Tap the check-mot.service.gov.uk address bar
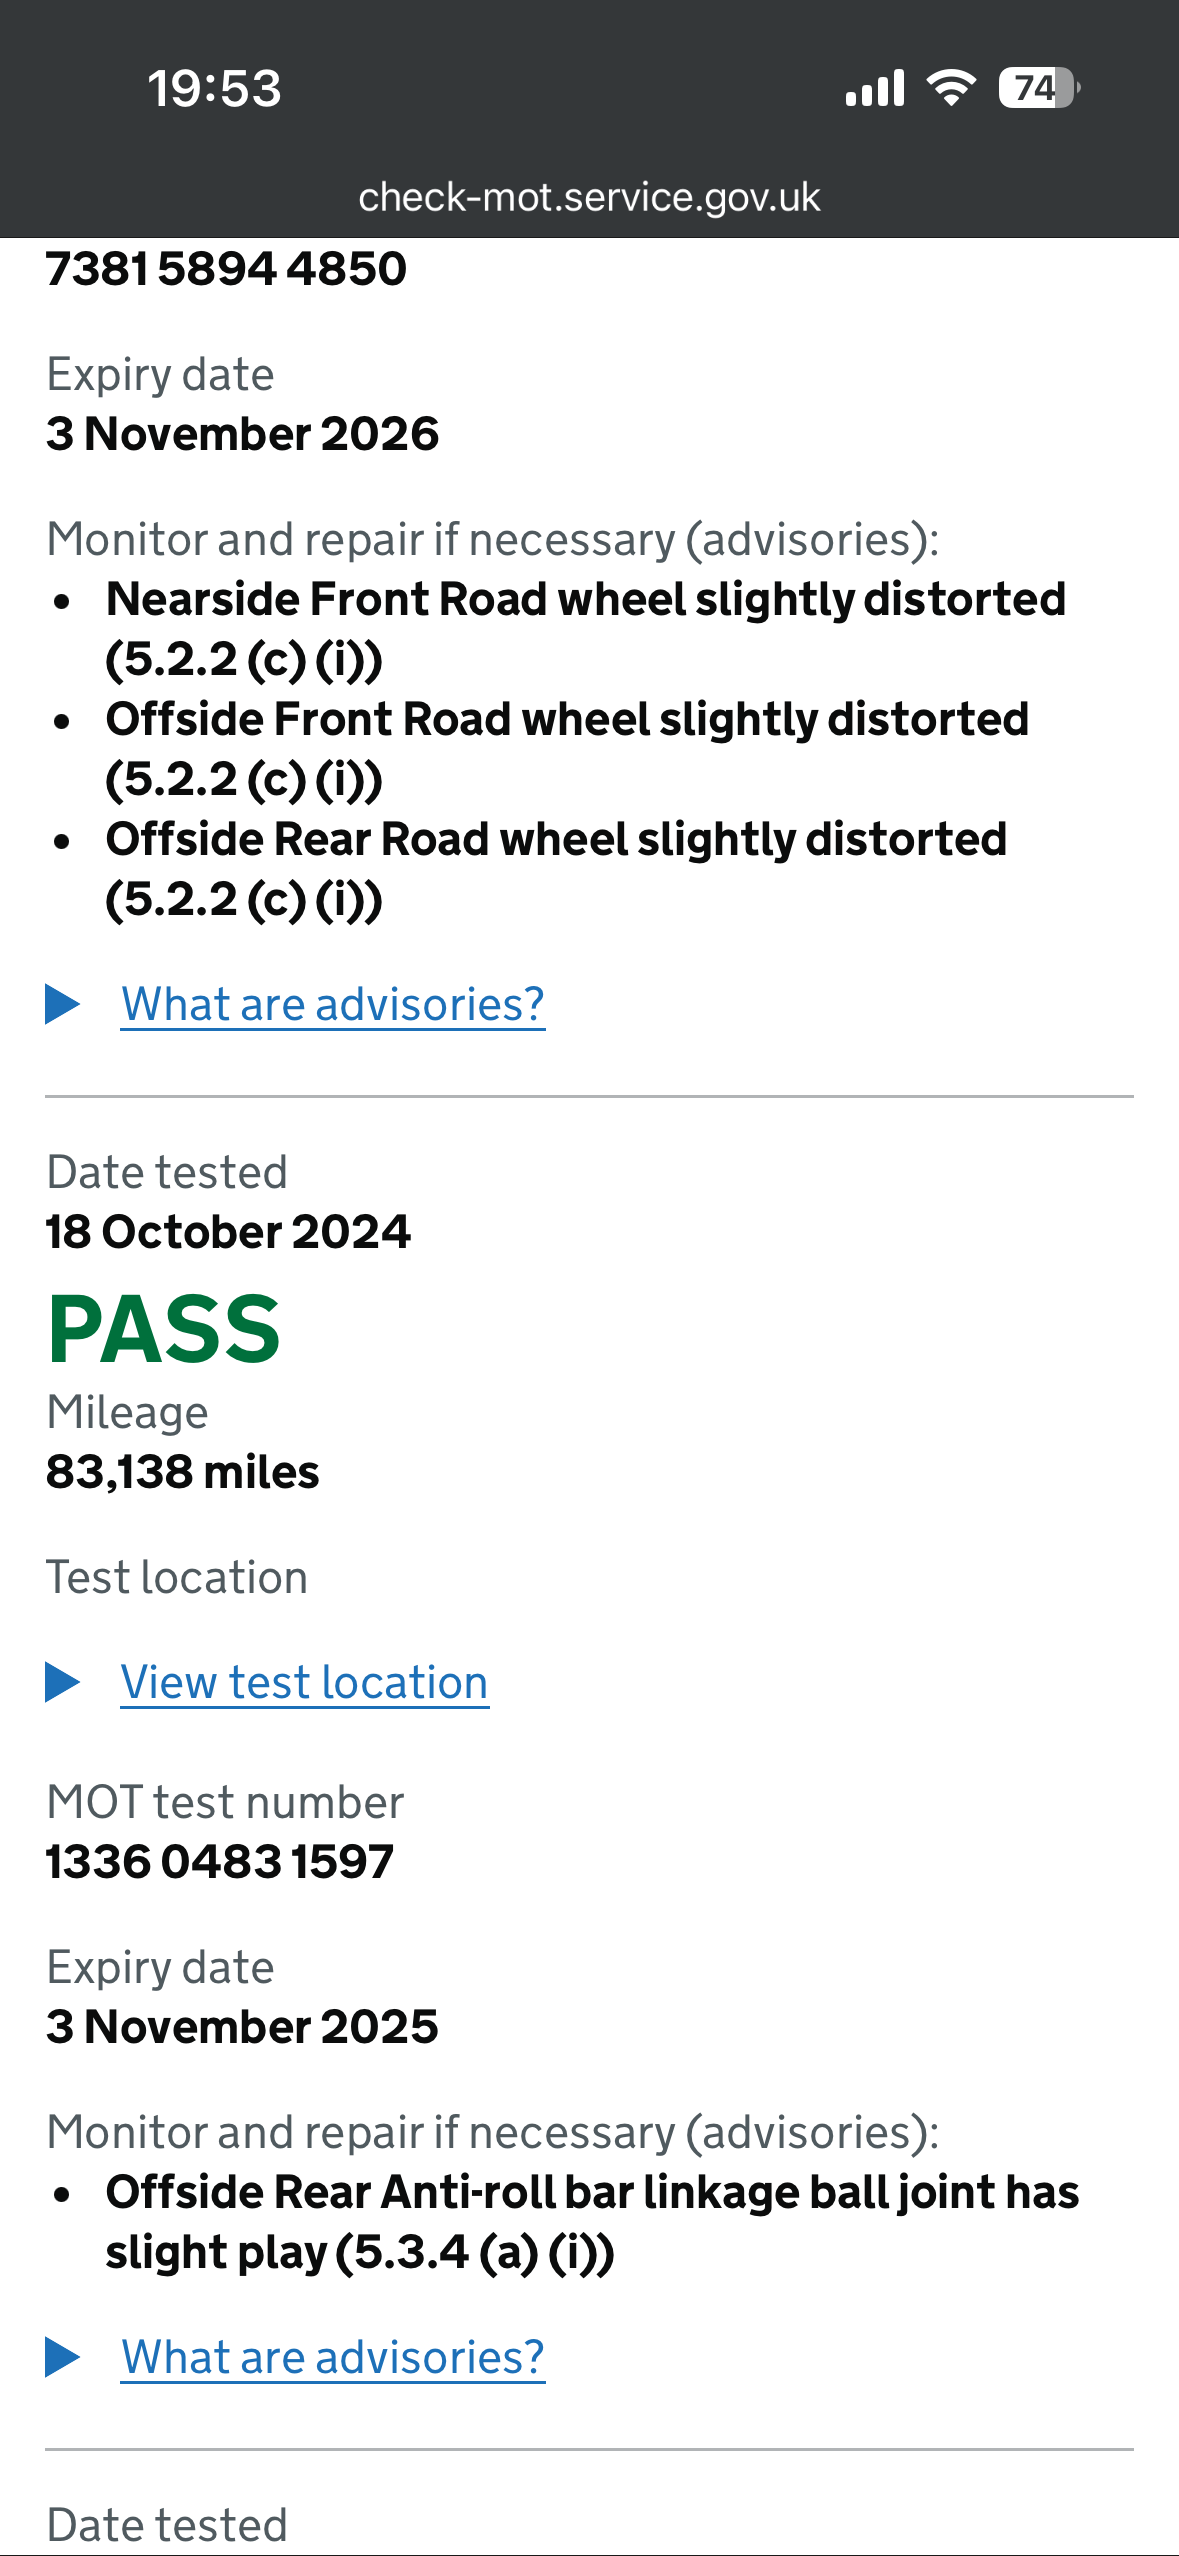Viewport: 1179px width, 2556px height. click(x=589, y=197)
